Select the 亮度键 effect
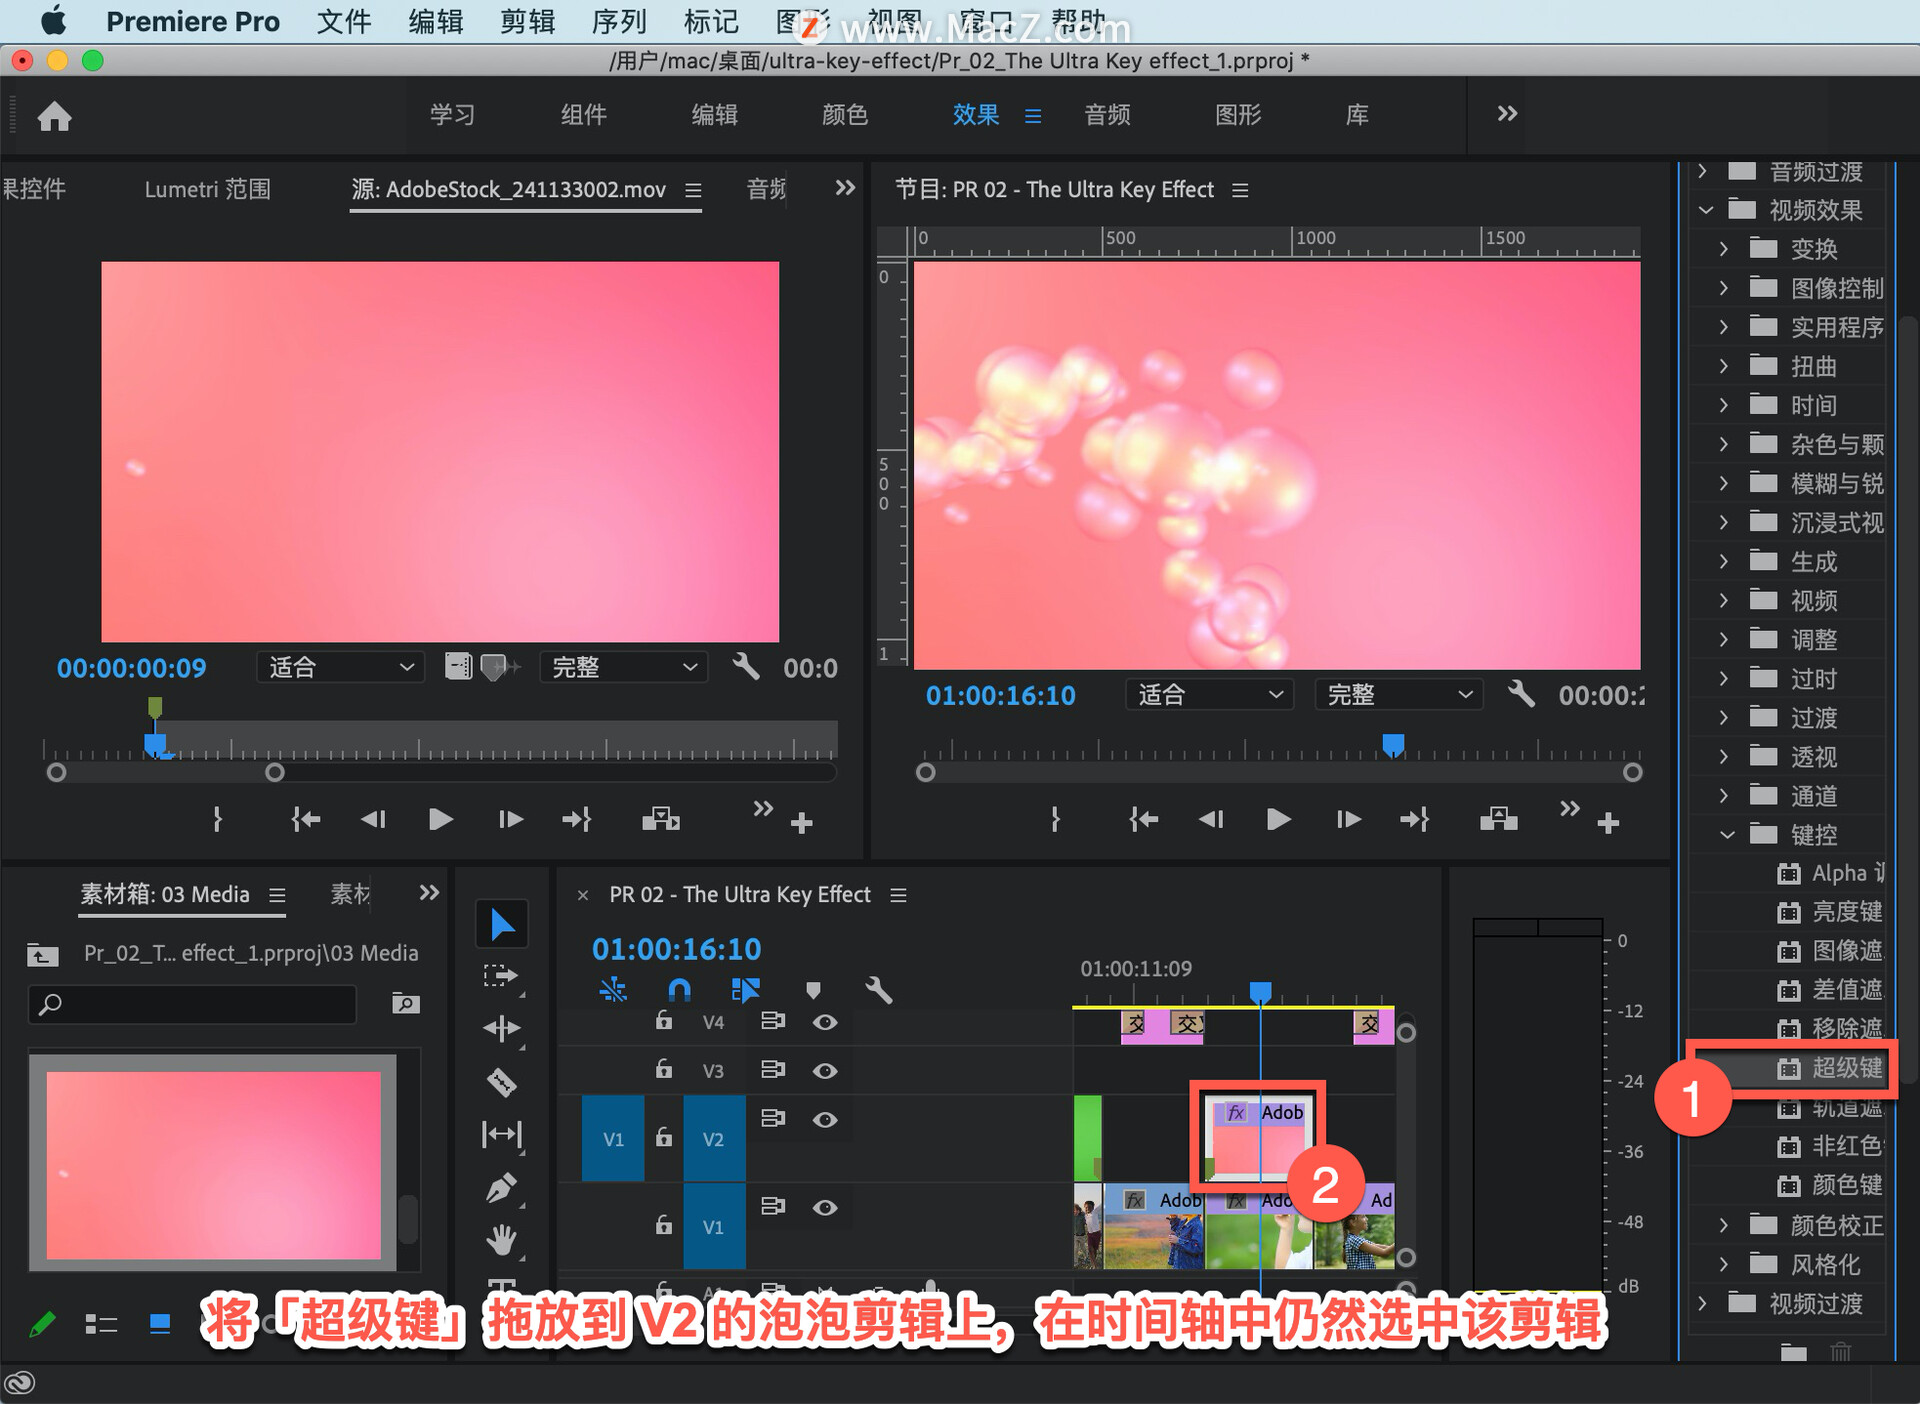The width and height of the screenshot is (1920, 1404). [x=1831, y=912]
